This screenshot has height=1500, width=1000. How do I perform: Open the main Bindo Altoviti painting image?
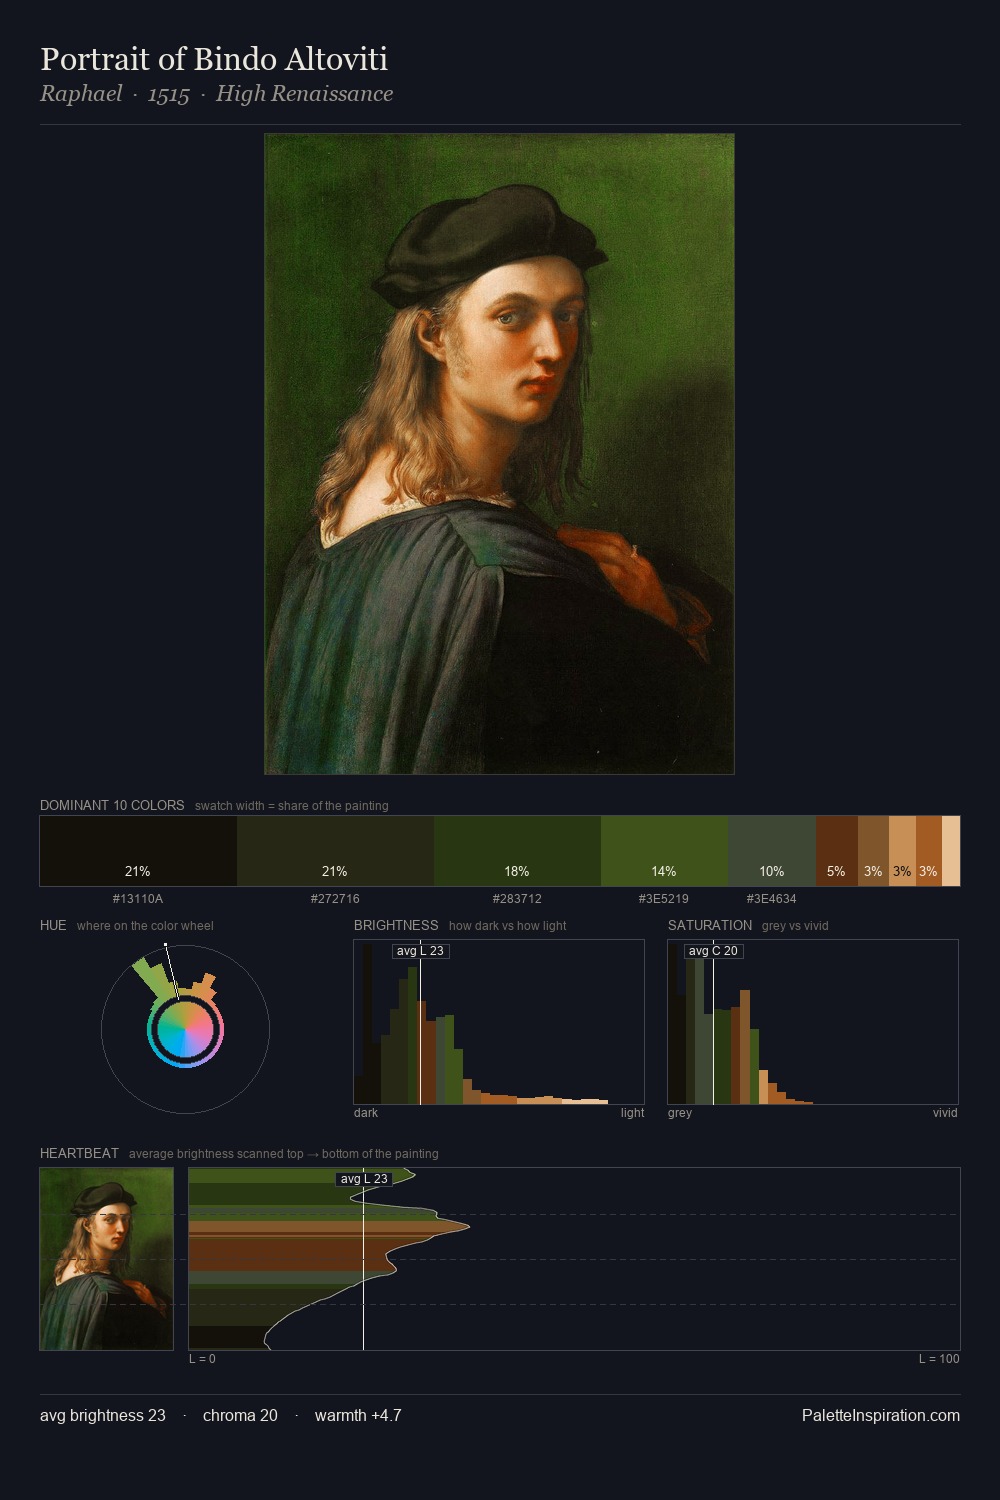(x=499, y=454)
